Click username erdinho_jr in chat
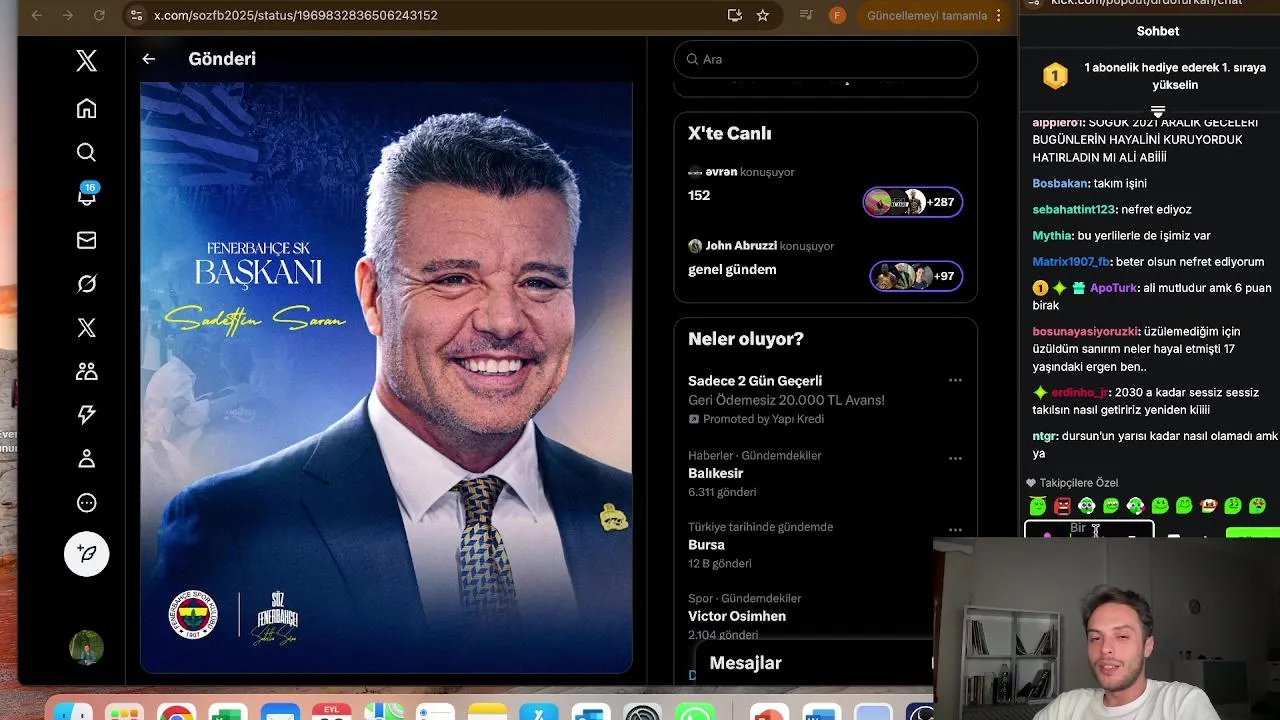Viewport: 1280px width, 720px height. 1079,392
